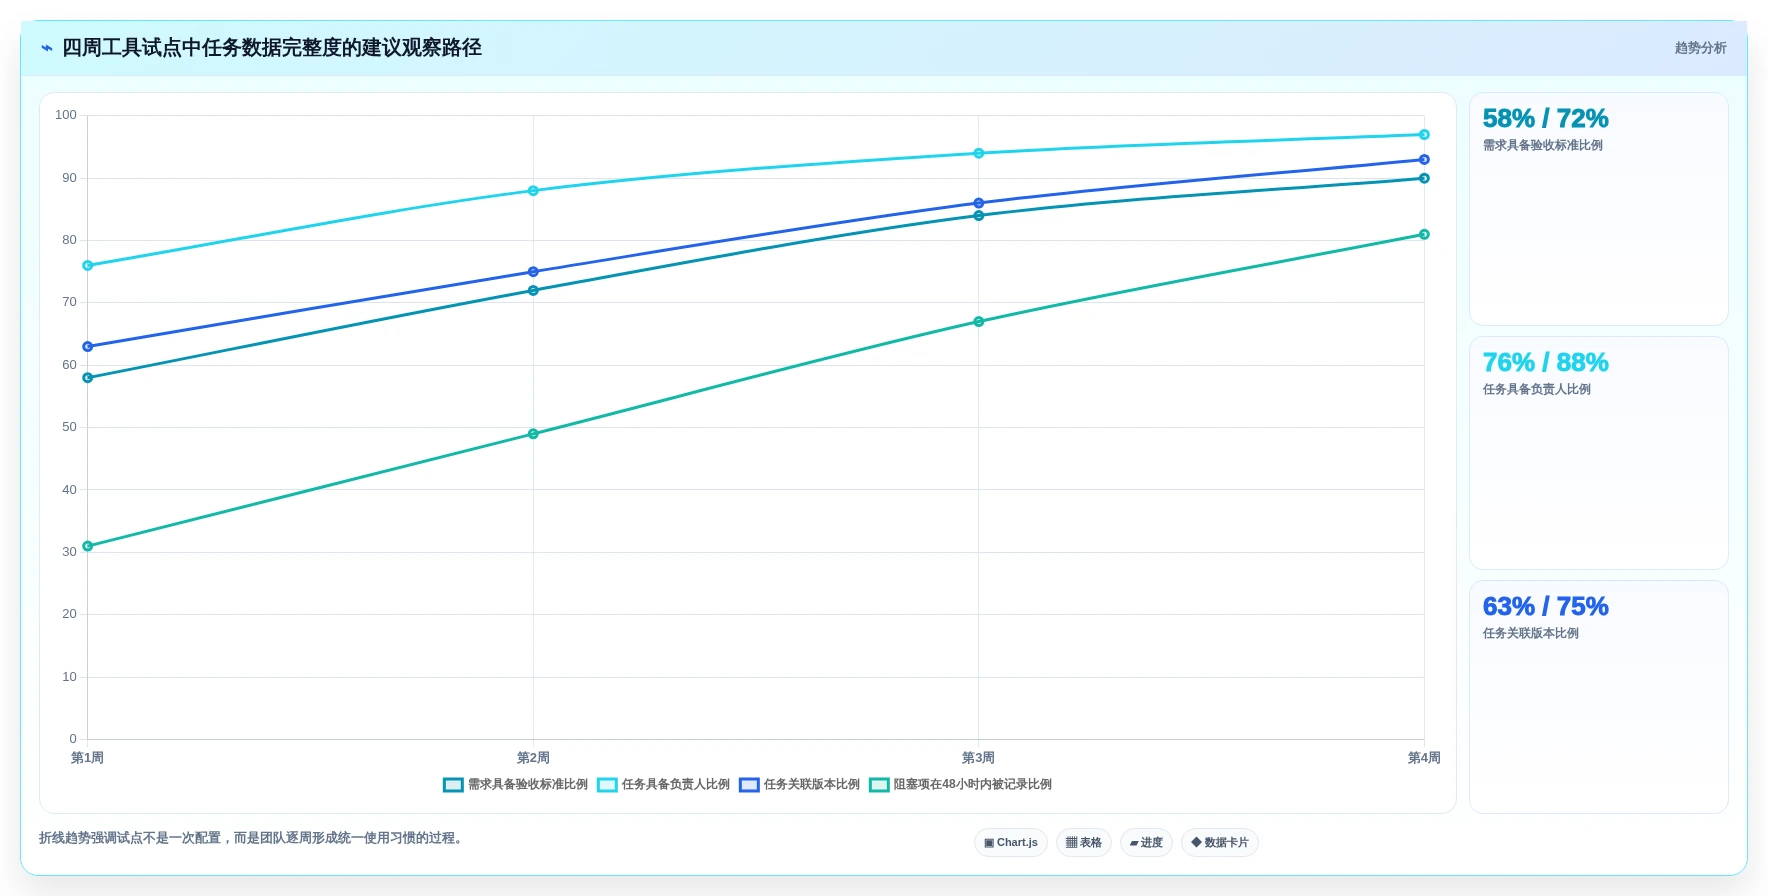
Task: Click 第2周 point on 任务关联版本比例 line
Action: click(533, 272)
